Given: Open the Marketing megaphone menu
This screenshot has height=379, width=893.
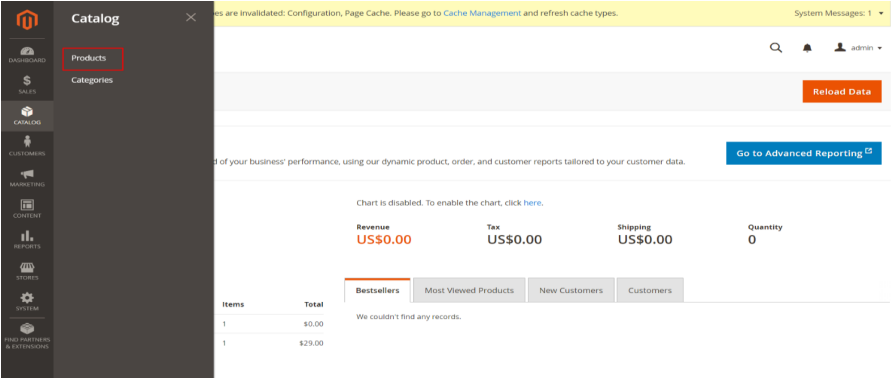Looking at the screenshot, I should (x=27, y=178).
